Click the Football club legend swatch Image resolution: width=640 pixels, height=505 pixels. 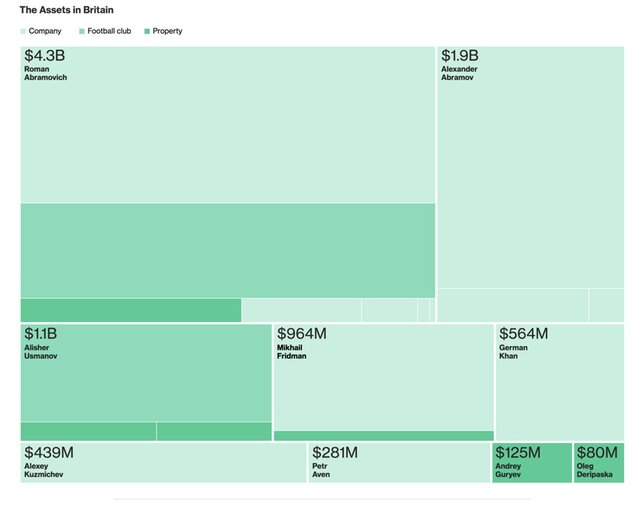coord(82,31)
